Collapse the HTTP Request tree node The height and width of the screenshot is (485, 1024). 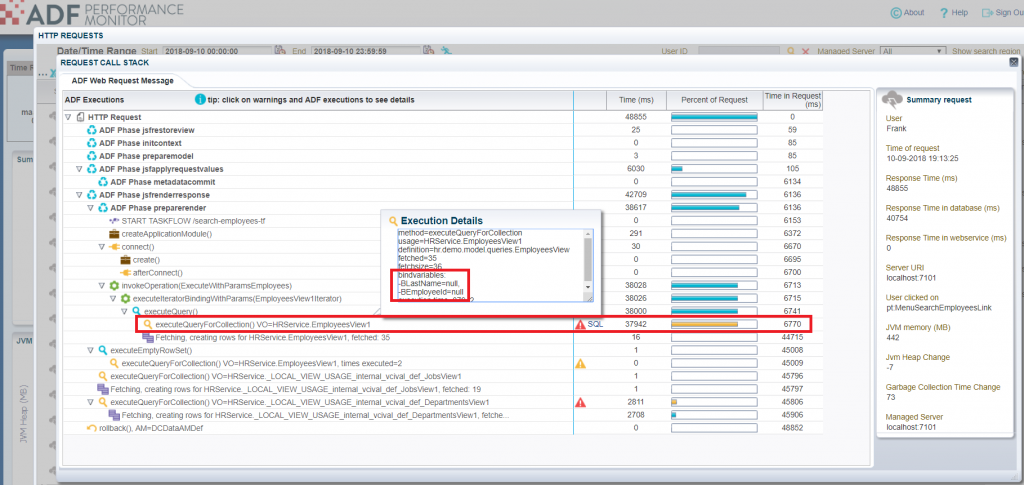click(x=68, y=117)
